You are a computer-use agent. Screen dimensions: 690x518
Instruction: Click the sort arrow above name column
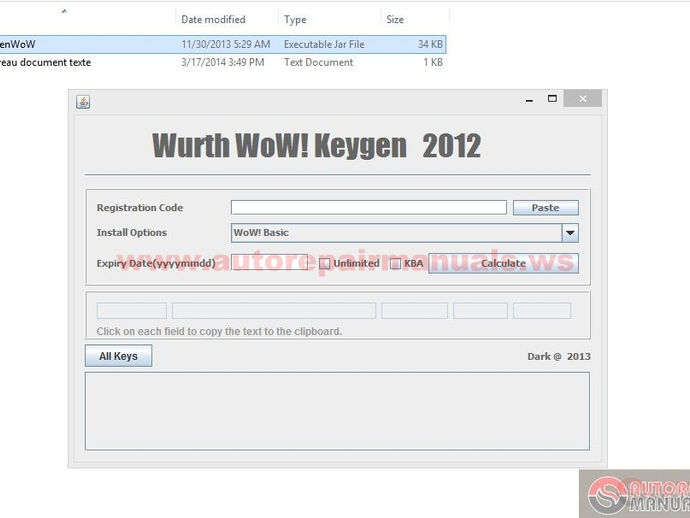coord(64,11)
